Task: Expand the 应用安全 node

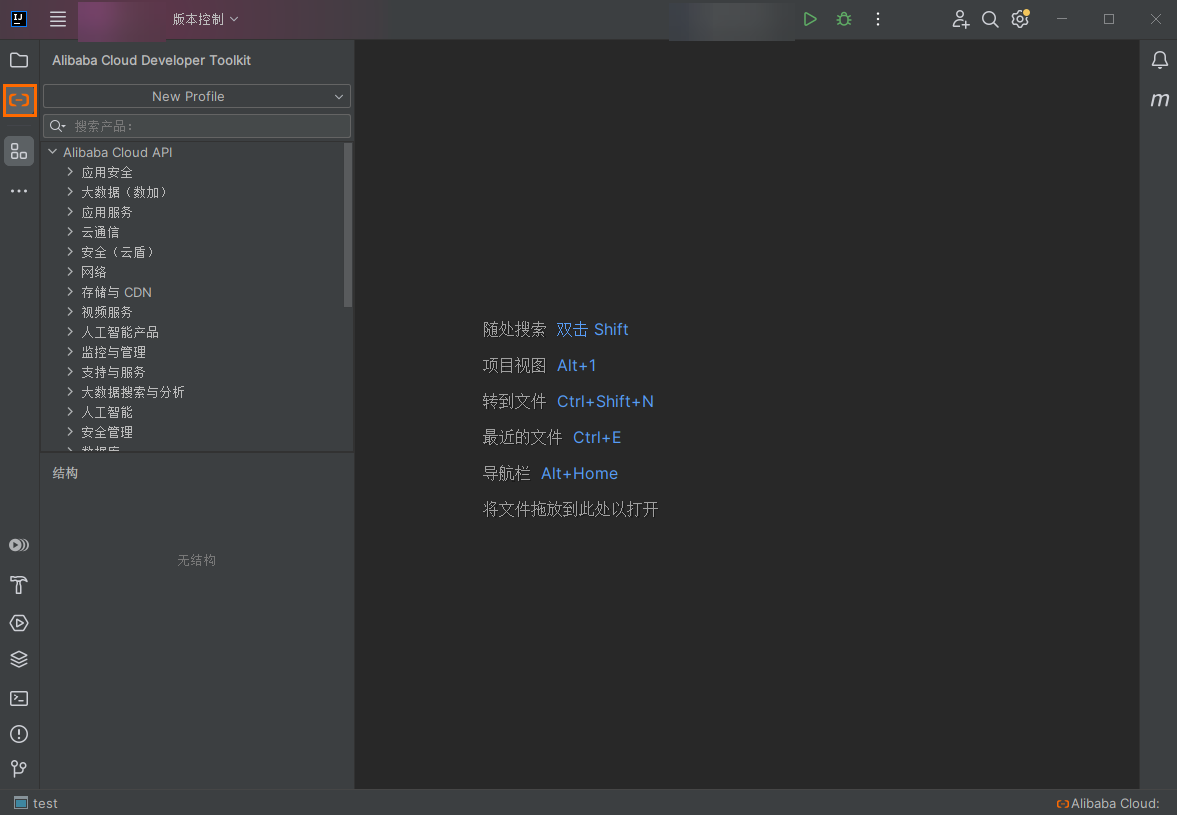Action: point(70,172)
